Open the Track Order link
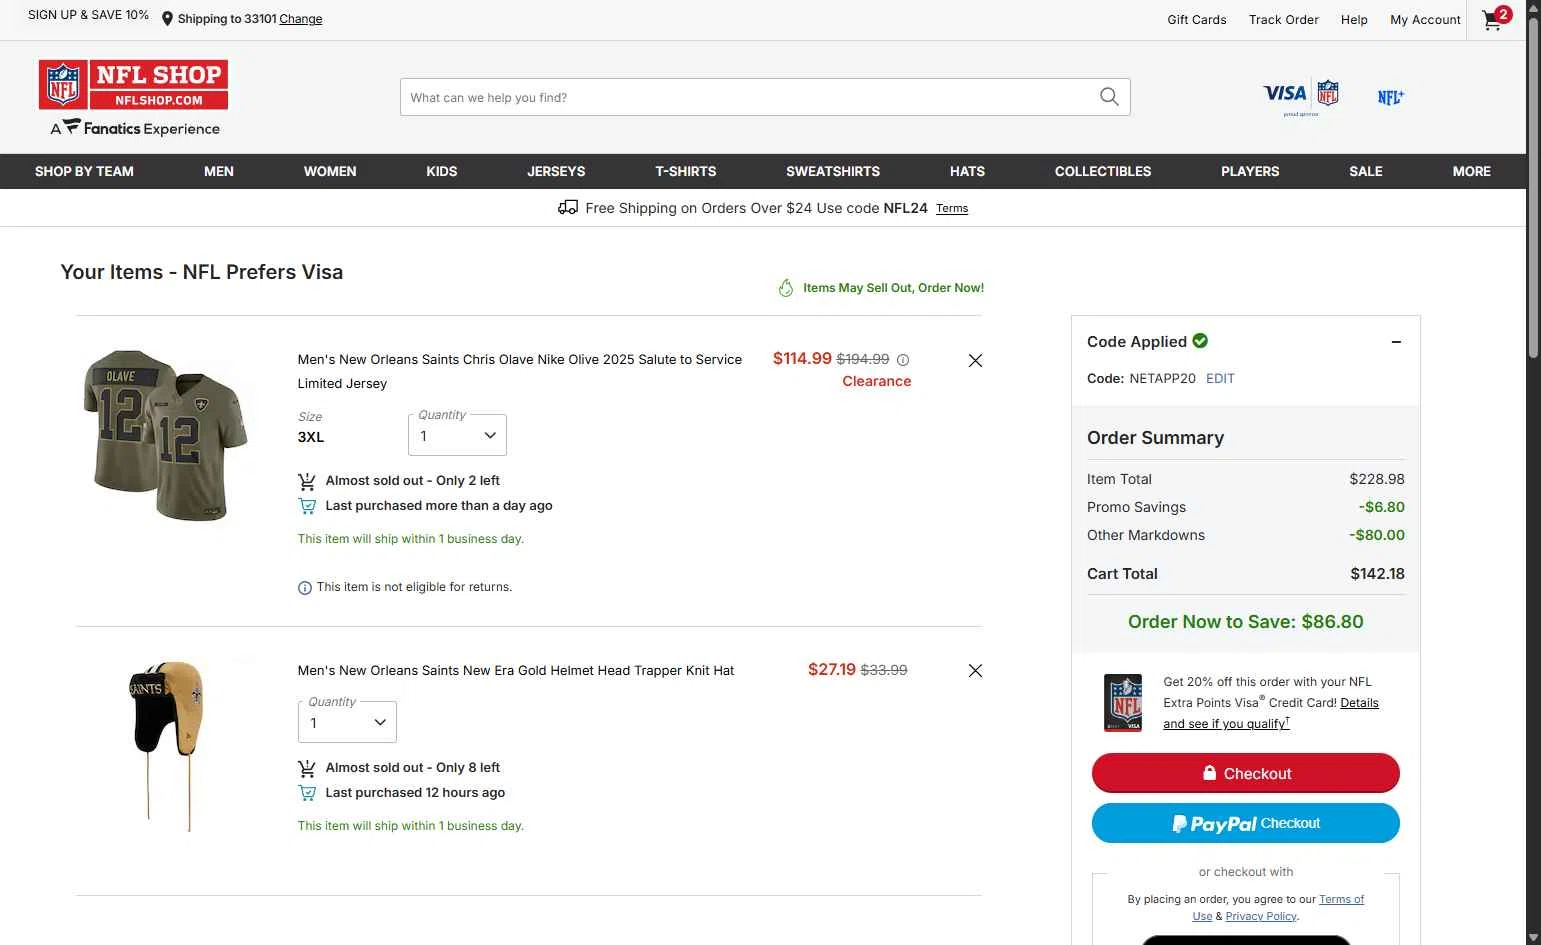 (1284, 20)
